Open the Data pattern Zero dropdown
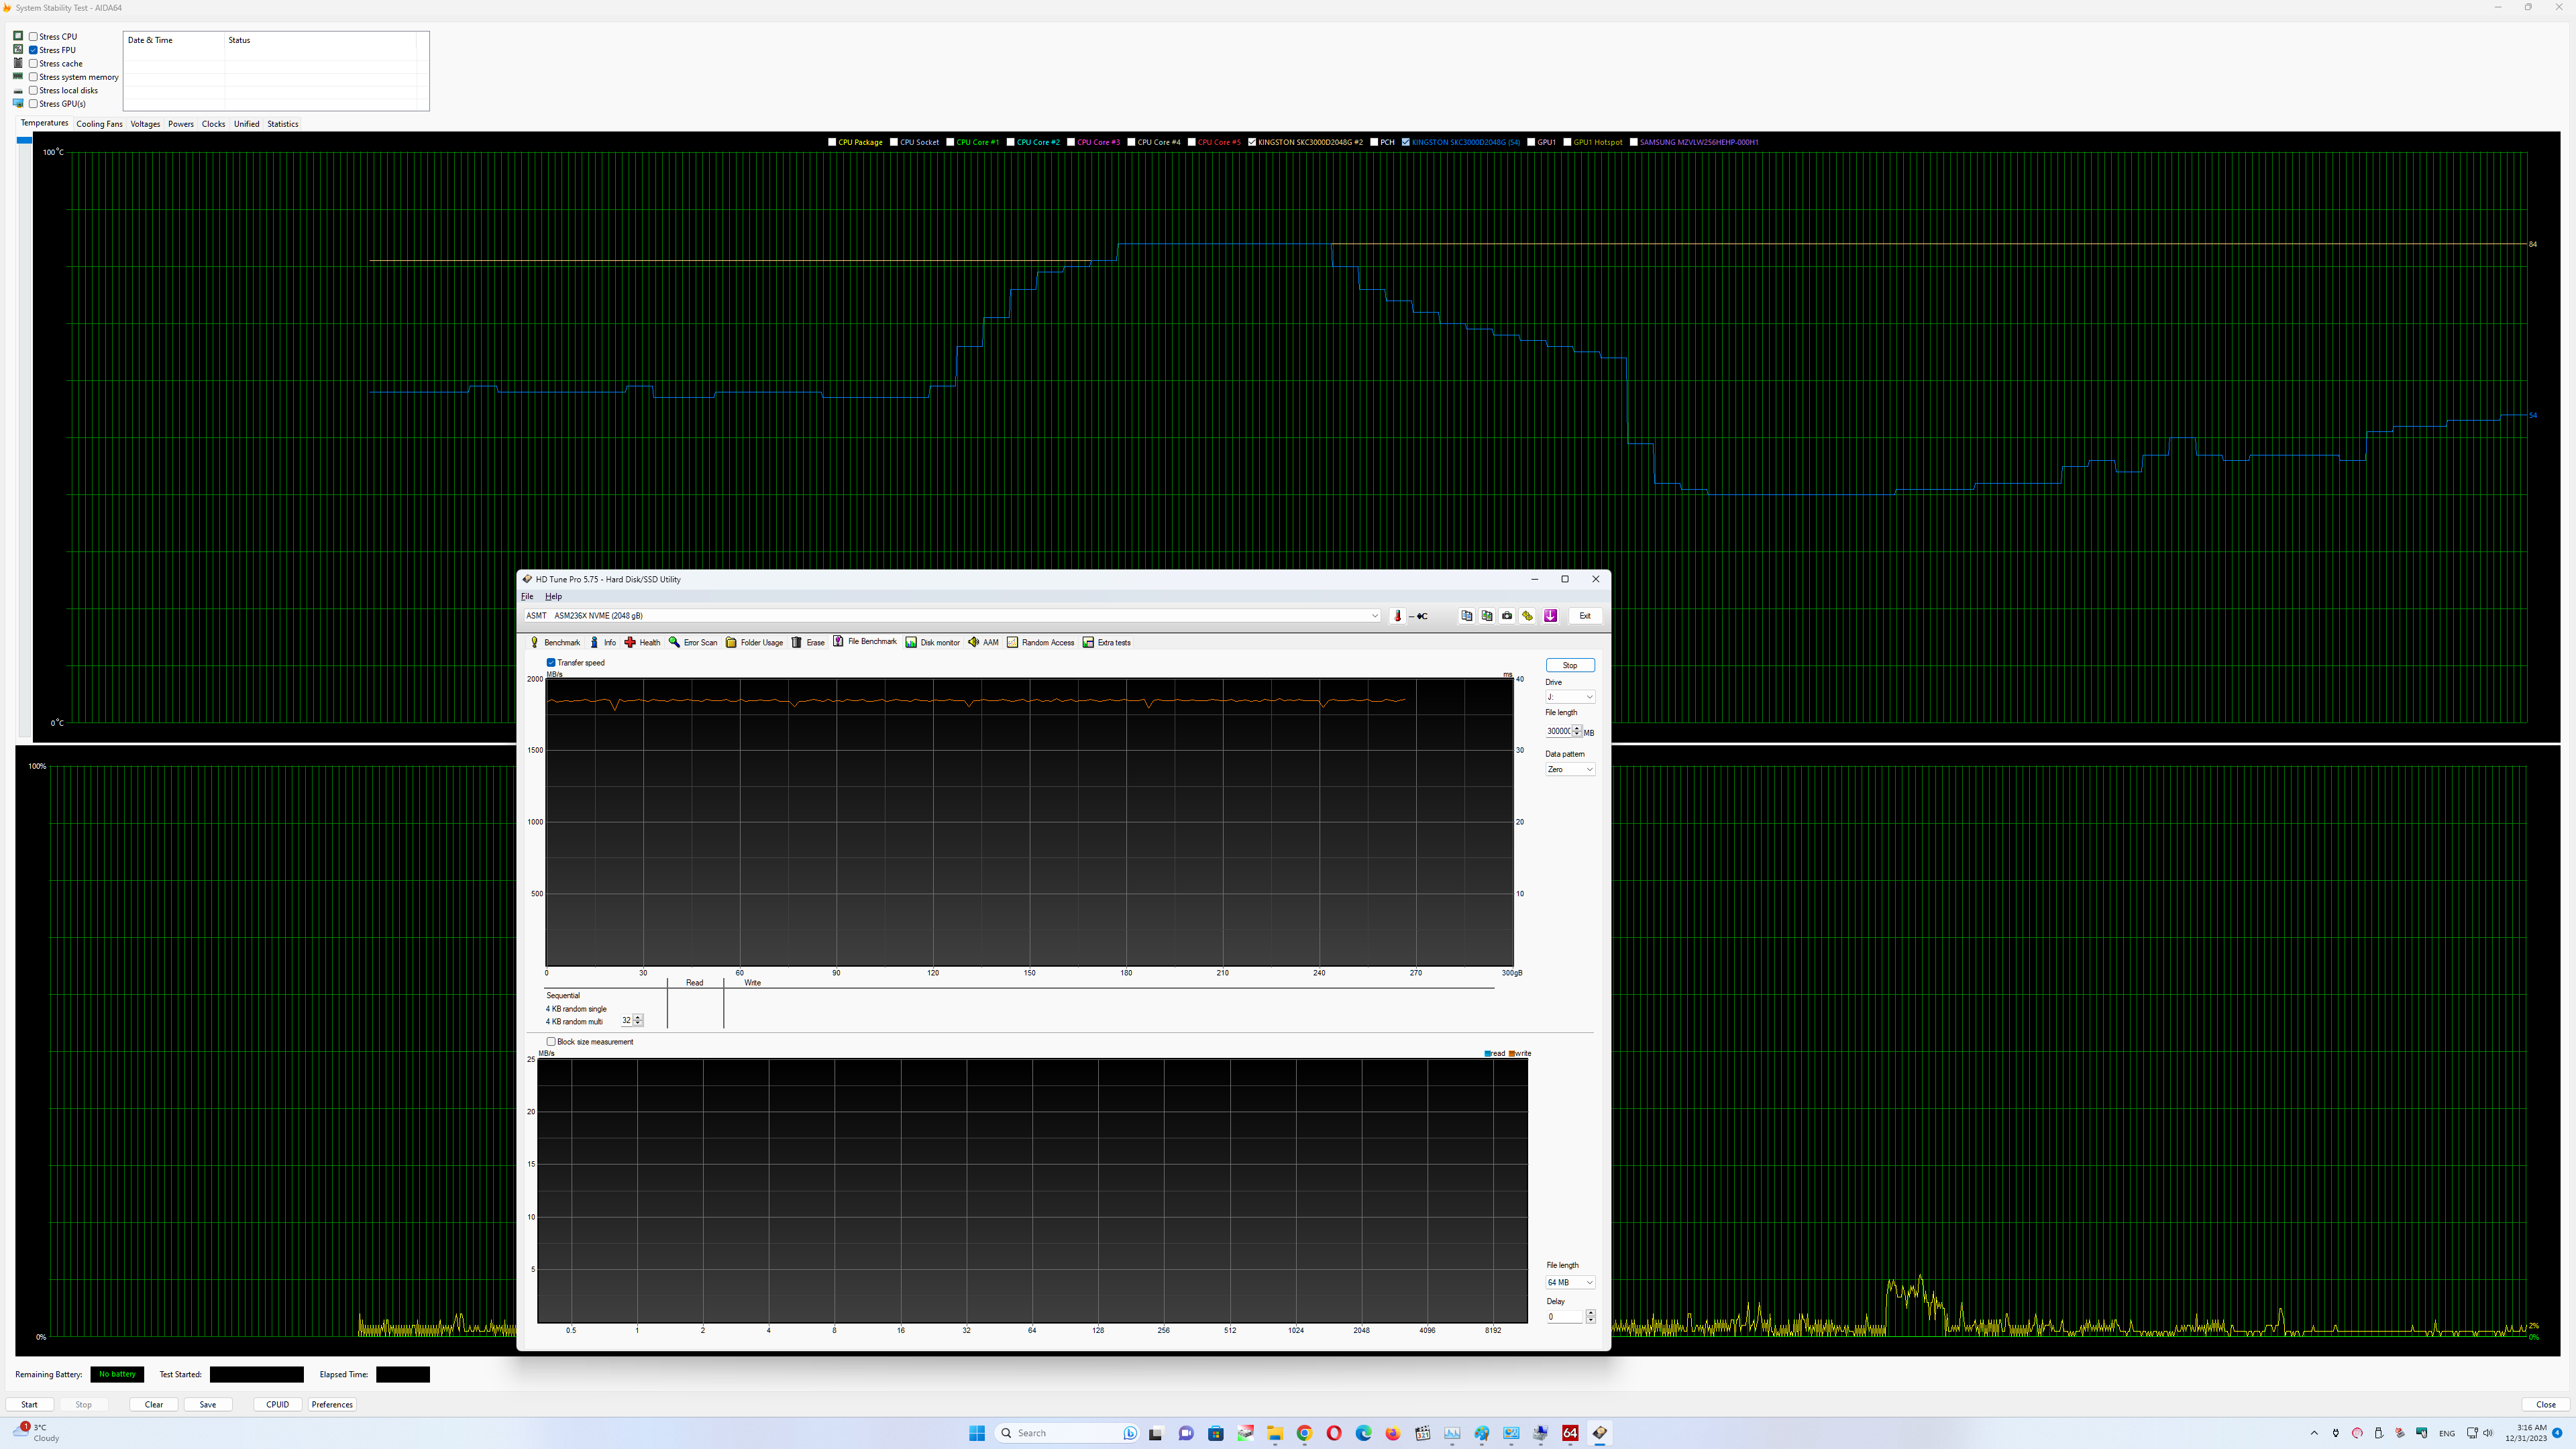Viewport: 2576px width, 1449px height. (1570, 770)
